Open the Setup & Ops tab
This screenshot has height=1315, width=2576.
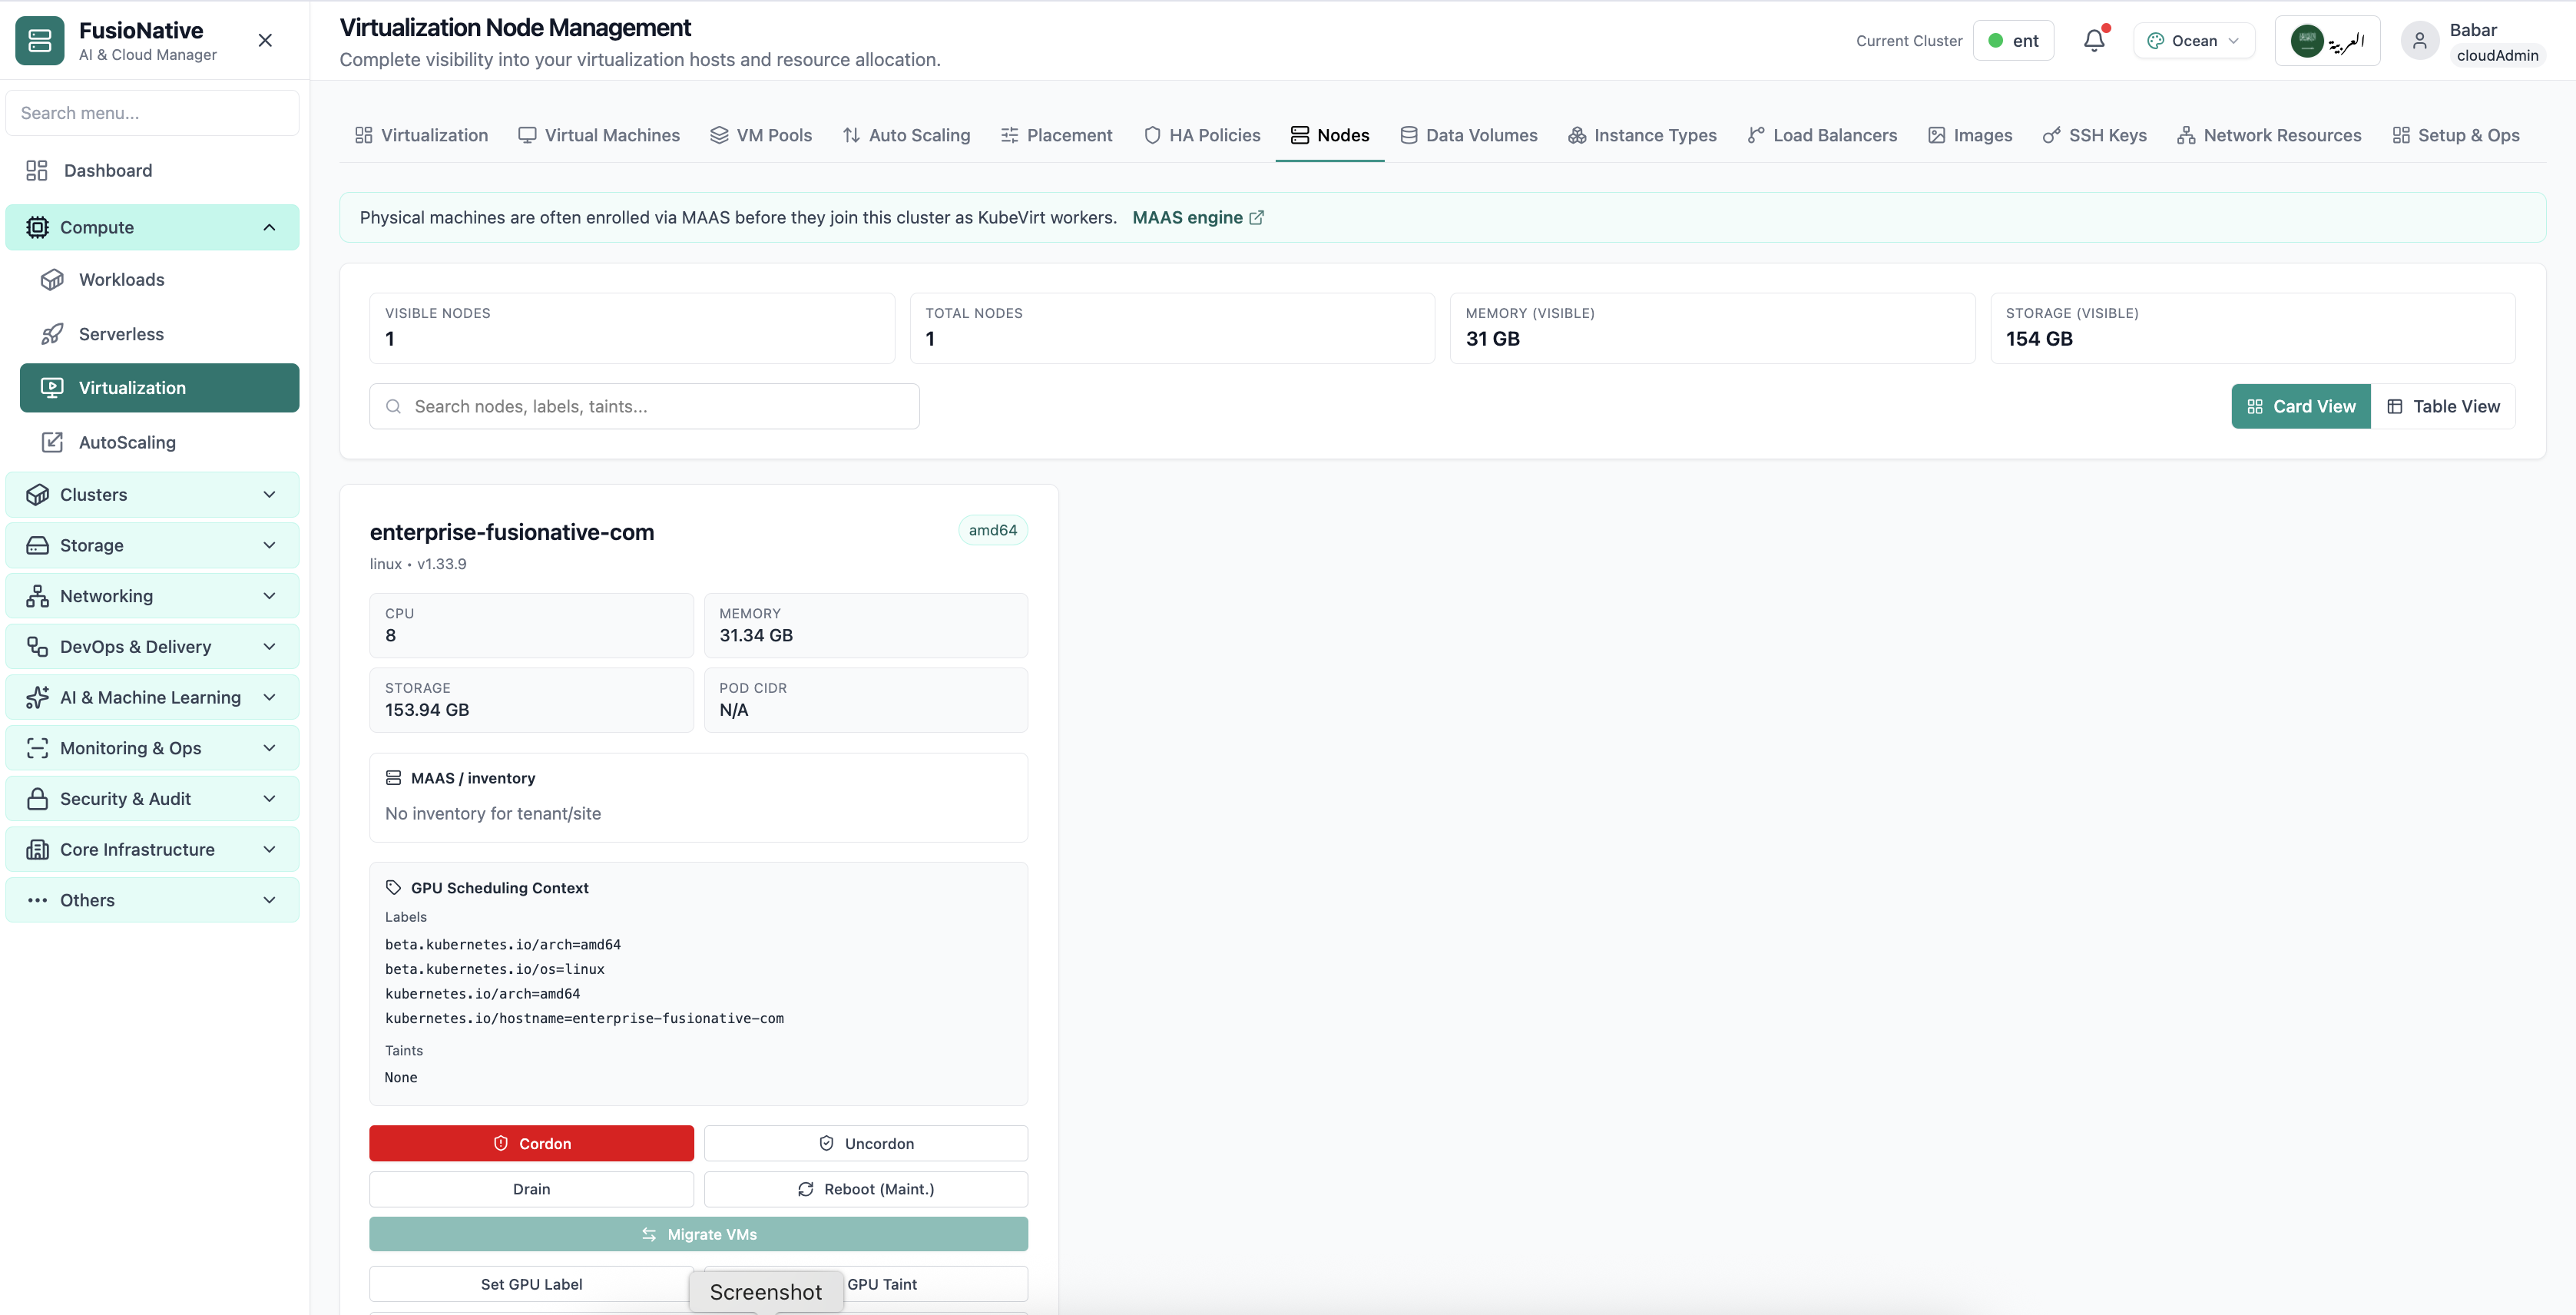(2455, 135)
